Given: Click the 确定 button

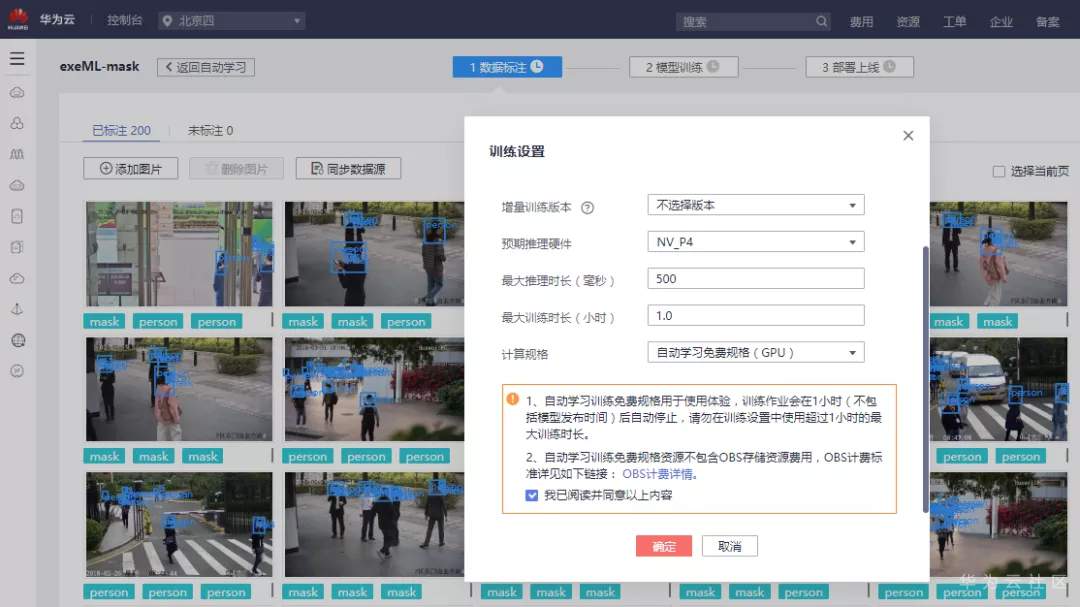Looking at the screenshot, I should point(663,546).
